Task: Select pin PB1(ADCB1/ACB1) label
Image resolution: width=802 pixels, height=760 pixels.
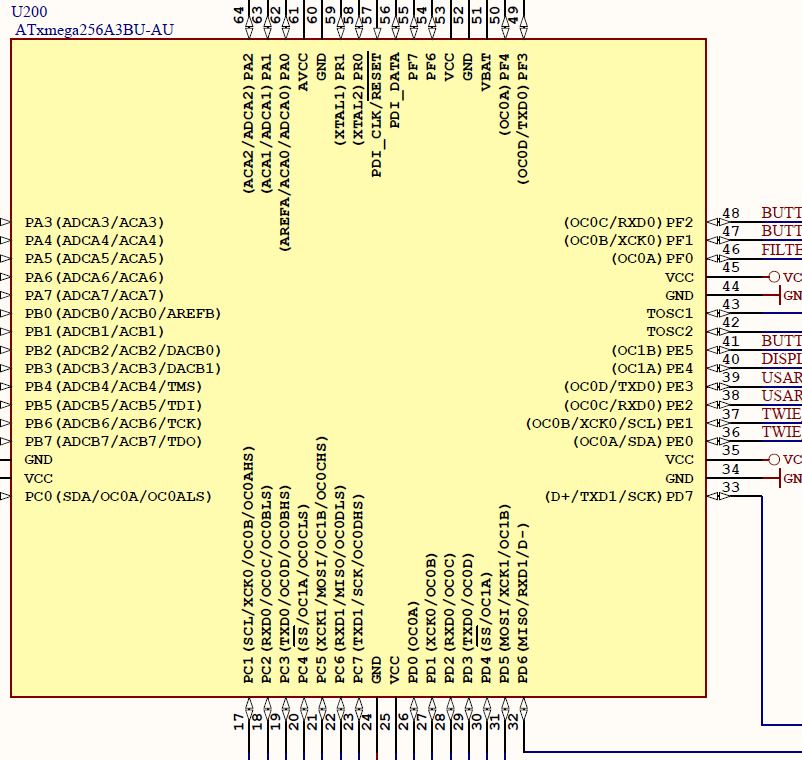Action: [x=95, y=331]
